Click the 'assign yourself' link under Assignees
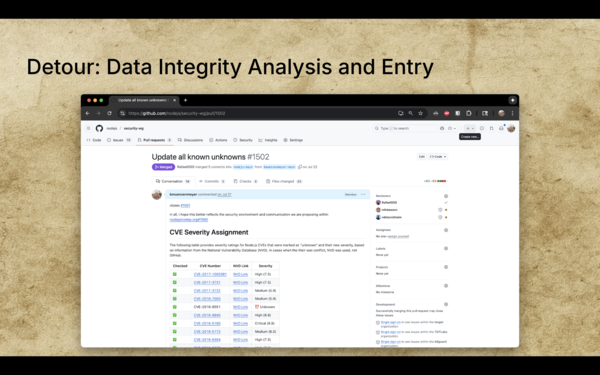This screenshot has width=600, height=375. 398,236
